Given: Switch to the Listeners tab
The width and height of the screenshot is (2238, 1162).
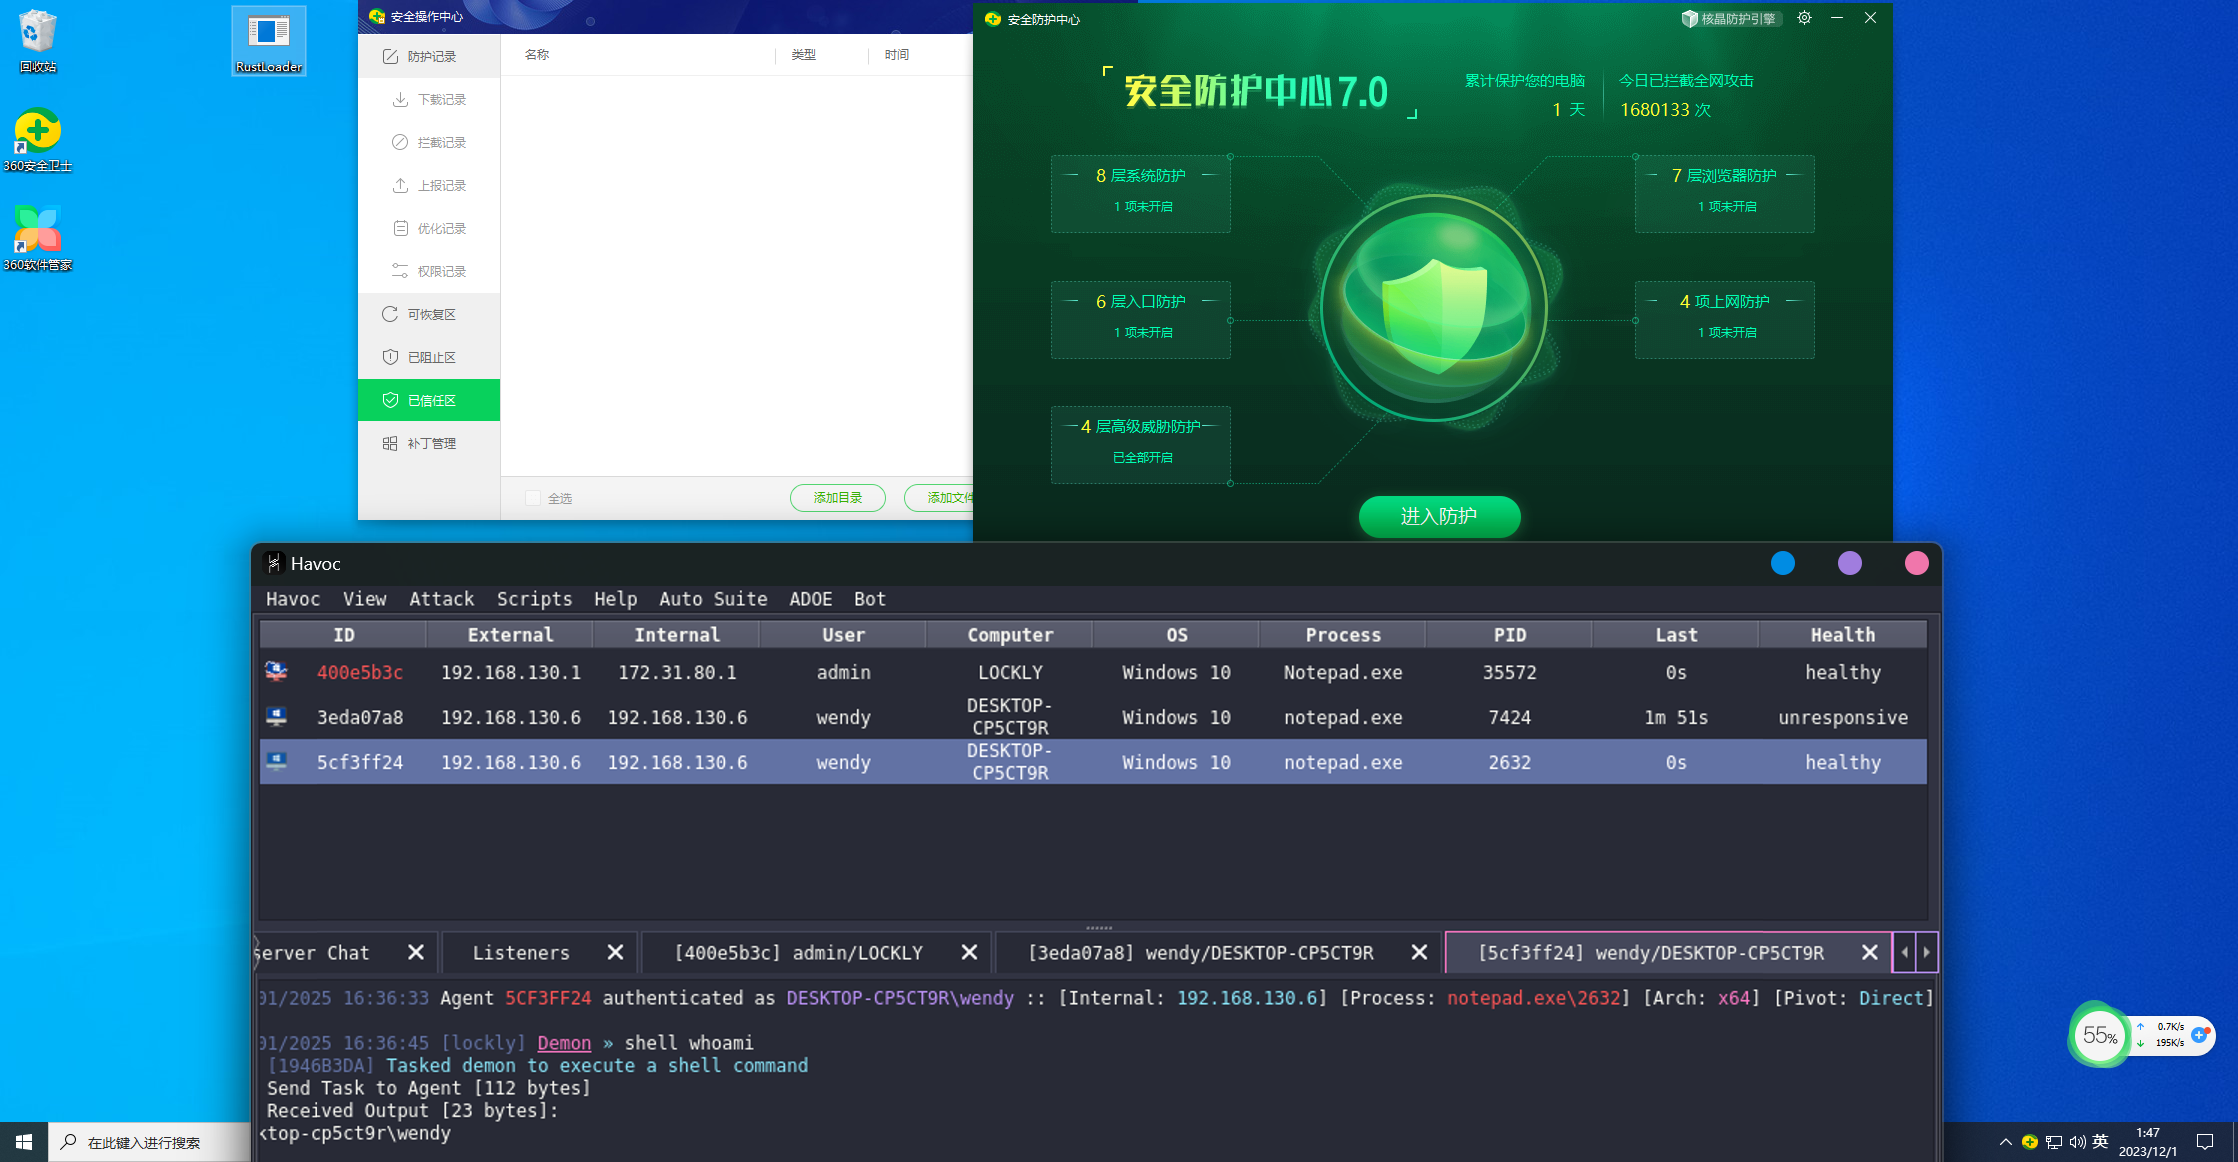Looking at the screenshot, I should [521, 953].
